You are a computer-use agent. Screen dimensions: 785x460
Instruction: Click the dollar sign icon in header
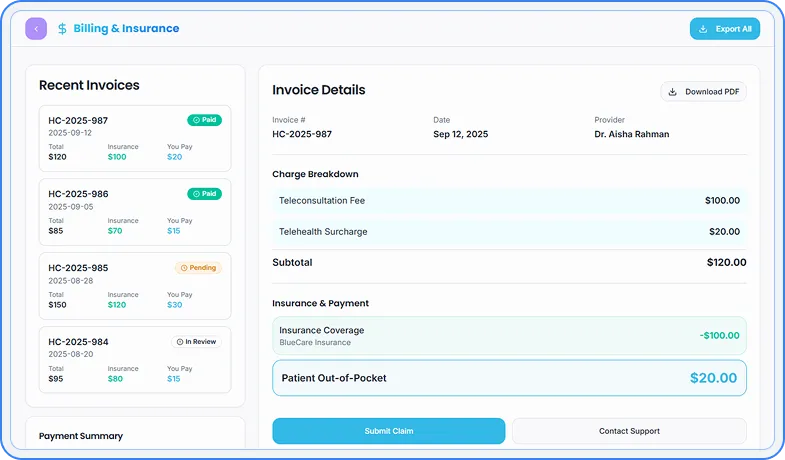(62, 29)
